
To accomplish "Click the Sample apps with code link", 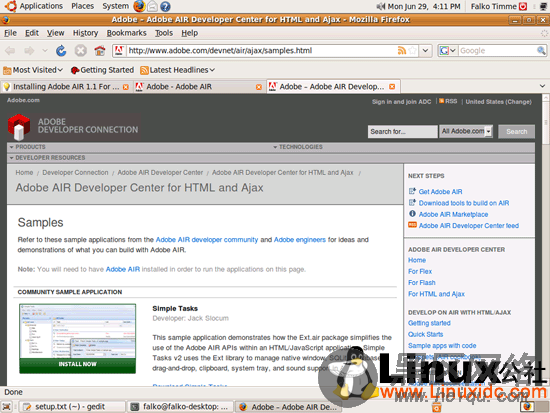I will [442, 346].
